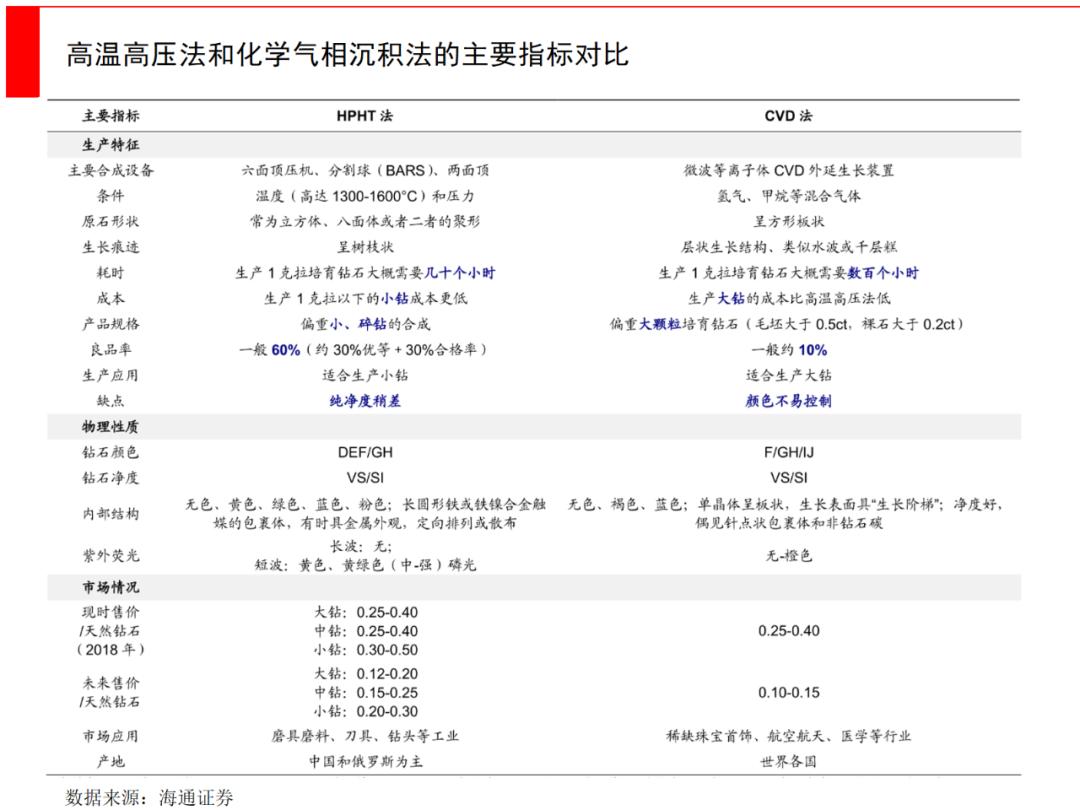Click the 中国和俄罗斯为主 origin cell
Image resolution: width=1080 pixels, height=810 pixels.
point(365,761)
